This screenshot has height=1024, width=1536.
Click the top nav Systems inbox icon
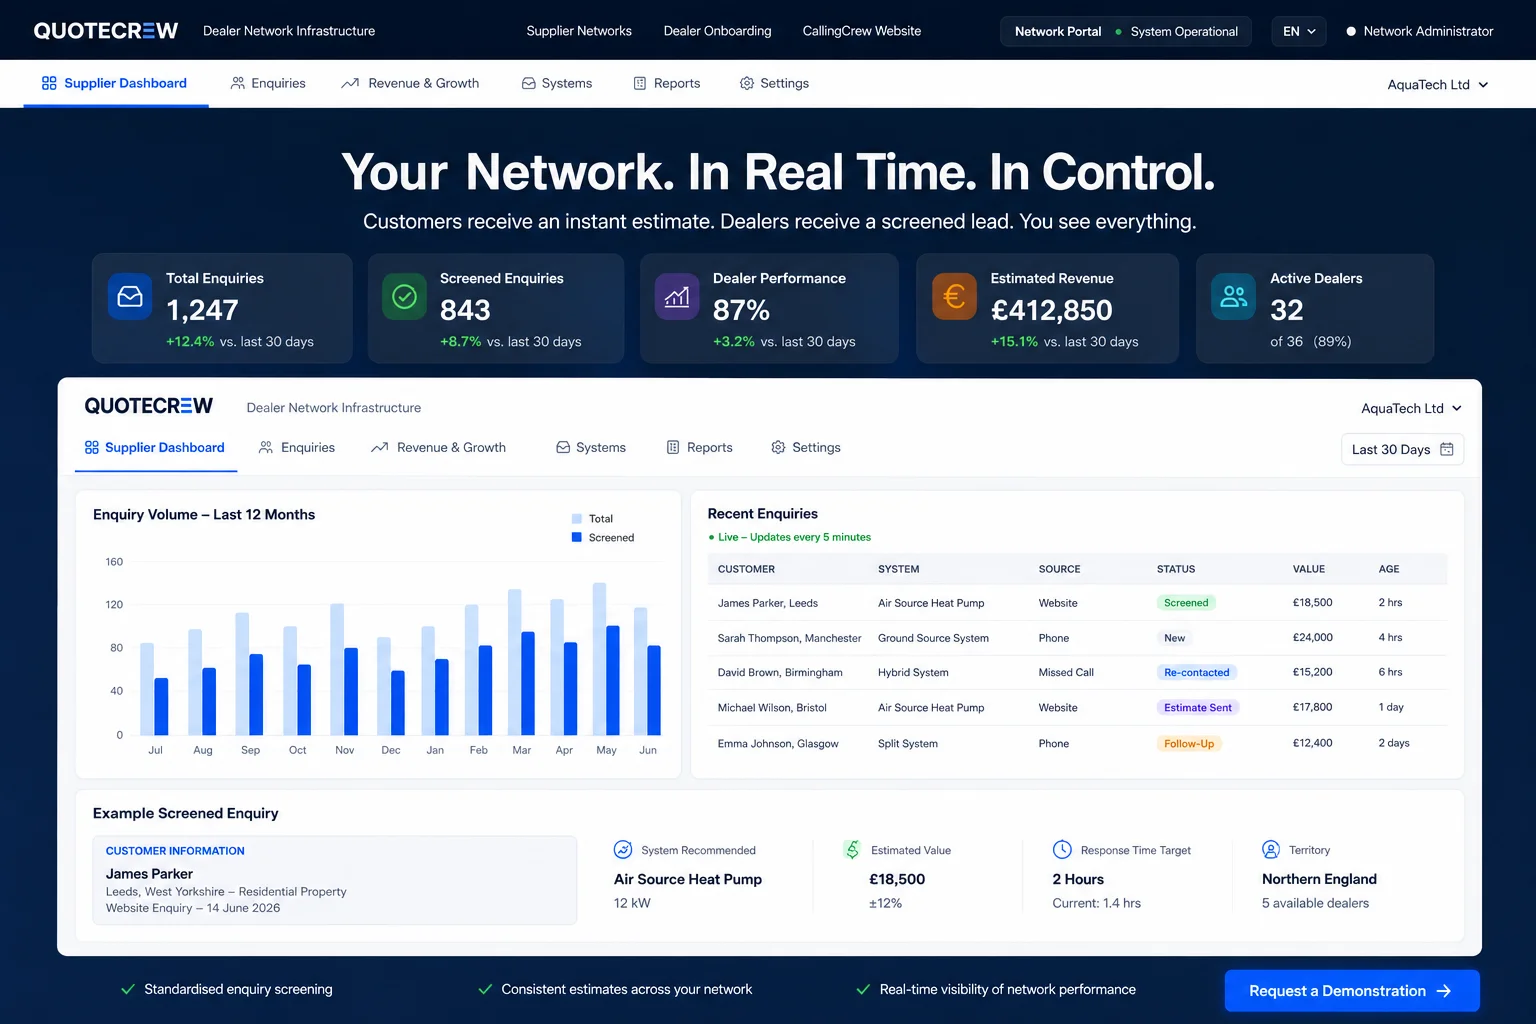529,83
